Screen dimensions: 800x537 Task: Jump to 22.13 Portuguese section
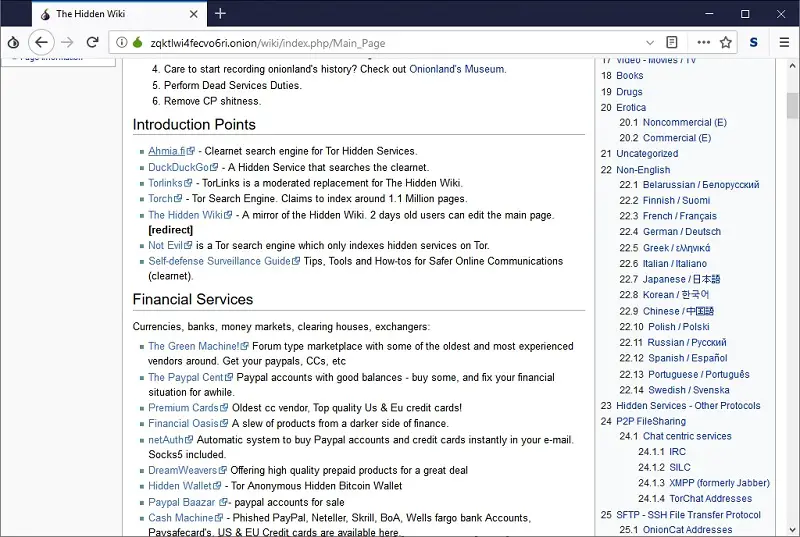coord(685,374)
